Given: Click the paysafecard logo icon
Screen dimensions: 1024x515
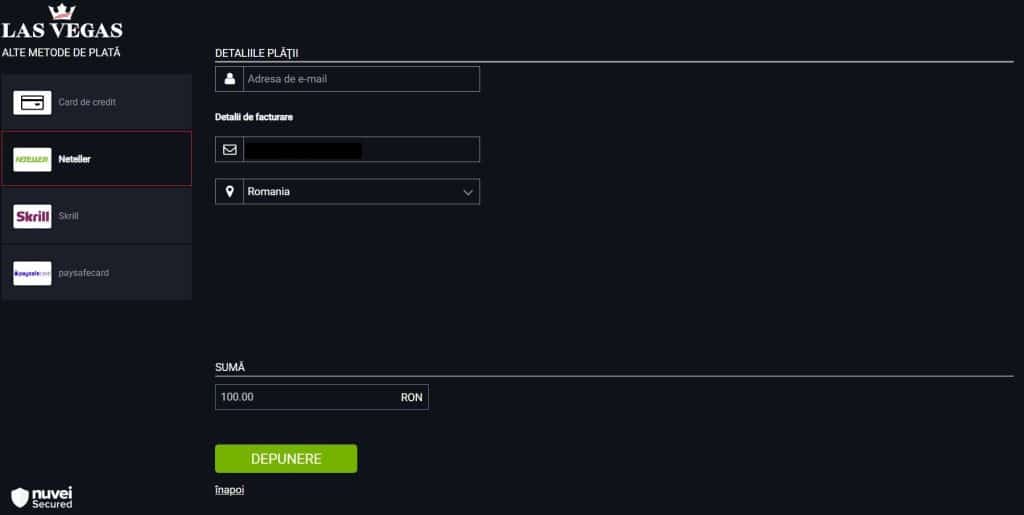Looking at the screenshot, I should [32, 273].
